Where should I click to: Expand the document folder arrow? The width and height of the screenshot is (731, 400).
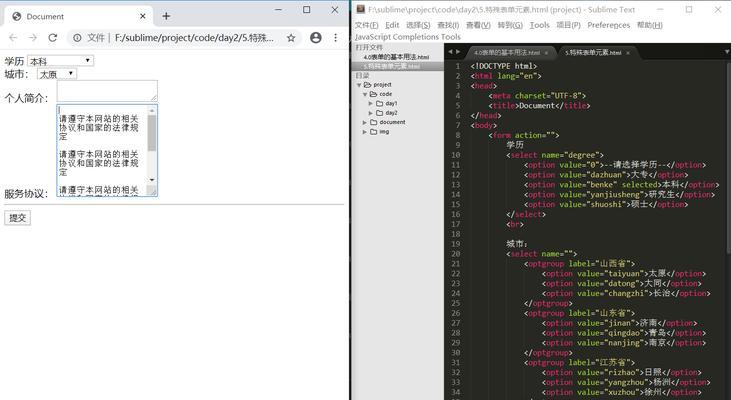365,122
